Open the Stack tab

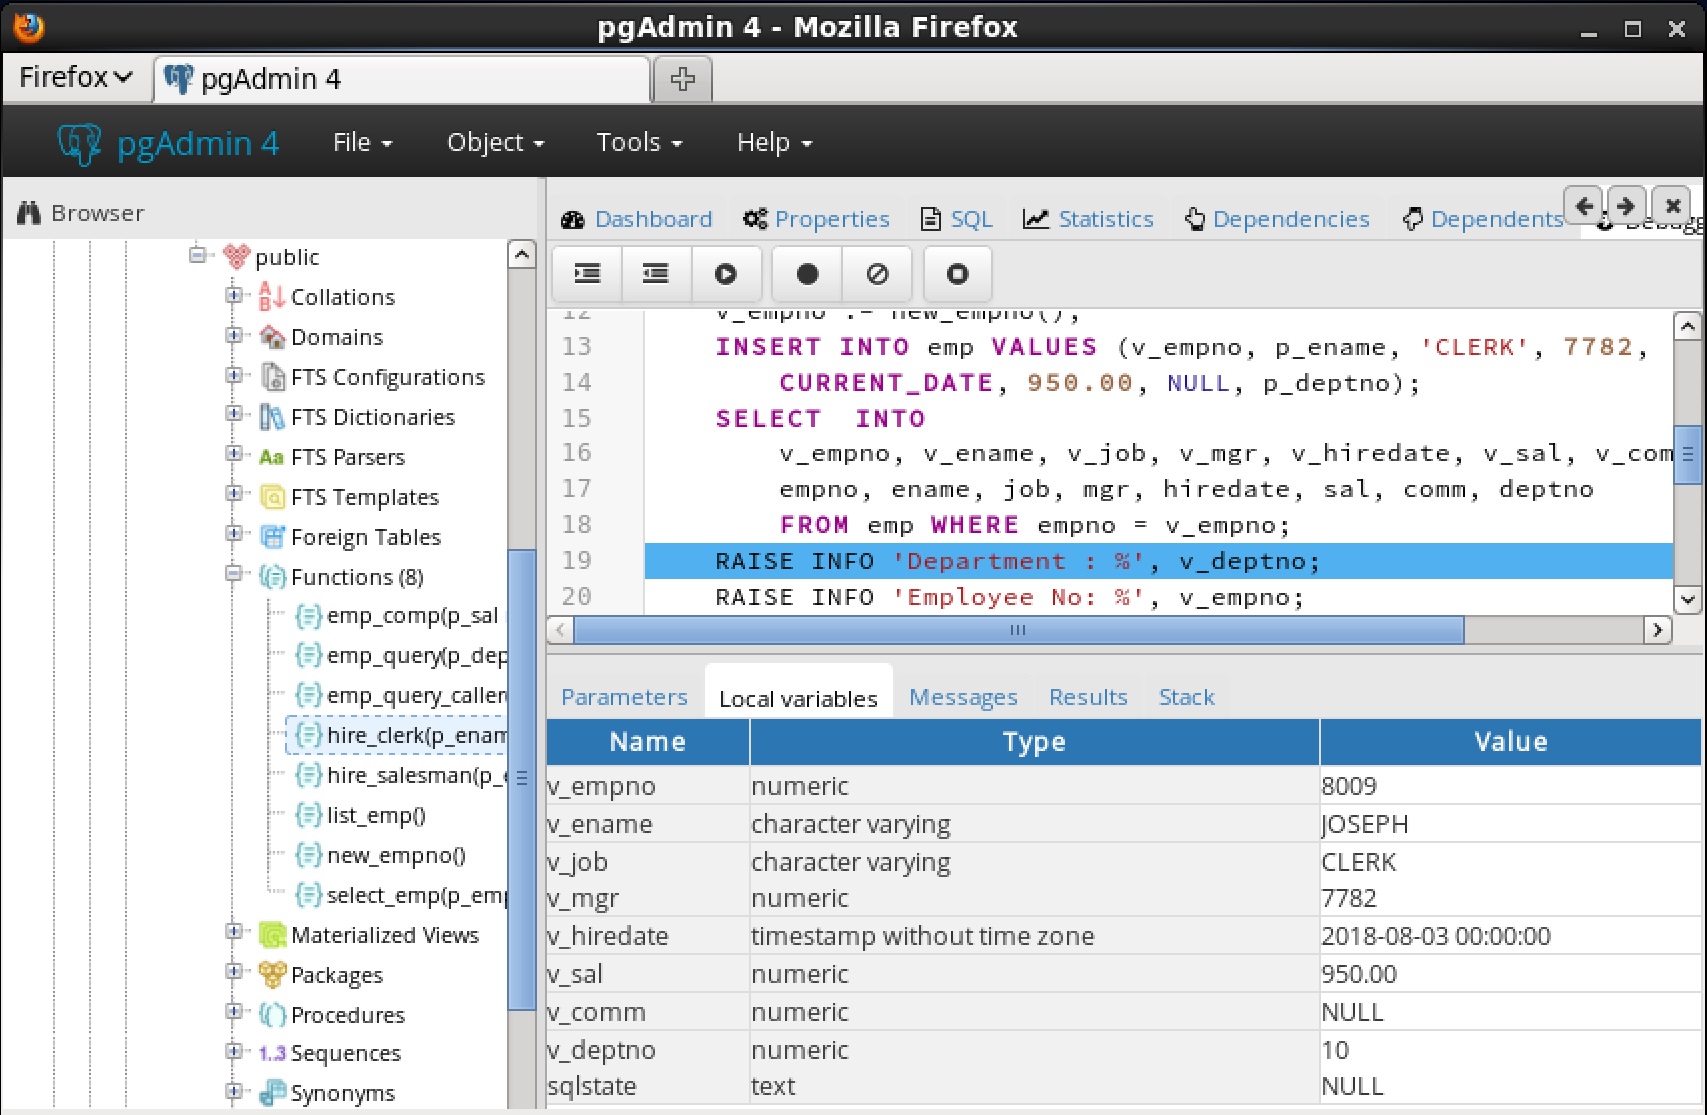pyautogui.click(x=1185, y=697)
